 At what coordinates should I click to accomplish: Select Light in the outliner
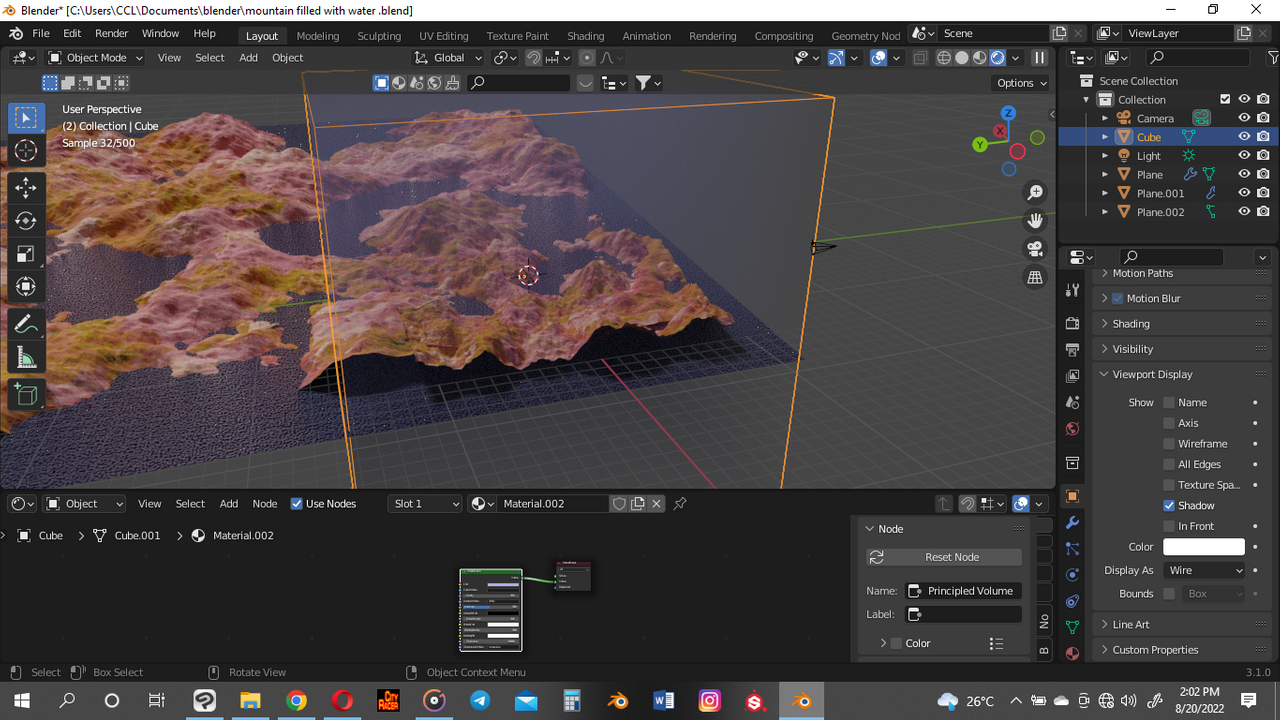click(x=1149, y=156)
